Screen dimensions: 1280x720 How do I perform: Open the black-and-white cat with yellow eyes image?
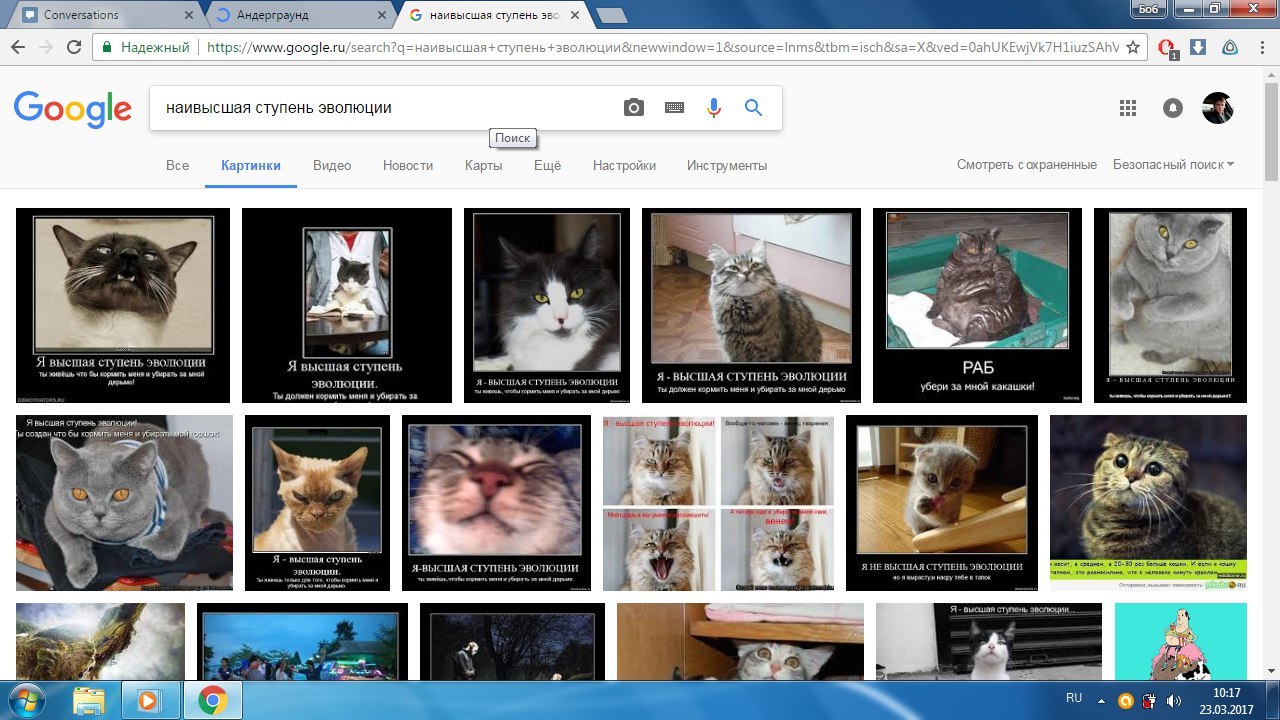click(x=546, y=305)
